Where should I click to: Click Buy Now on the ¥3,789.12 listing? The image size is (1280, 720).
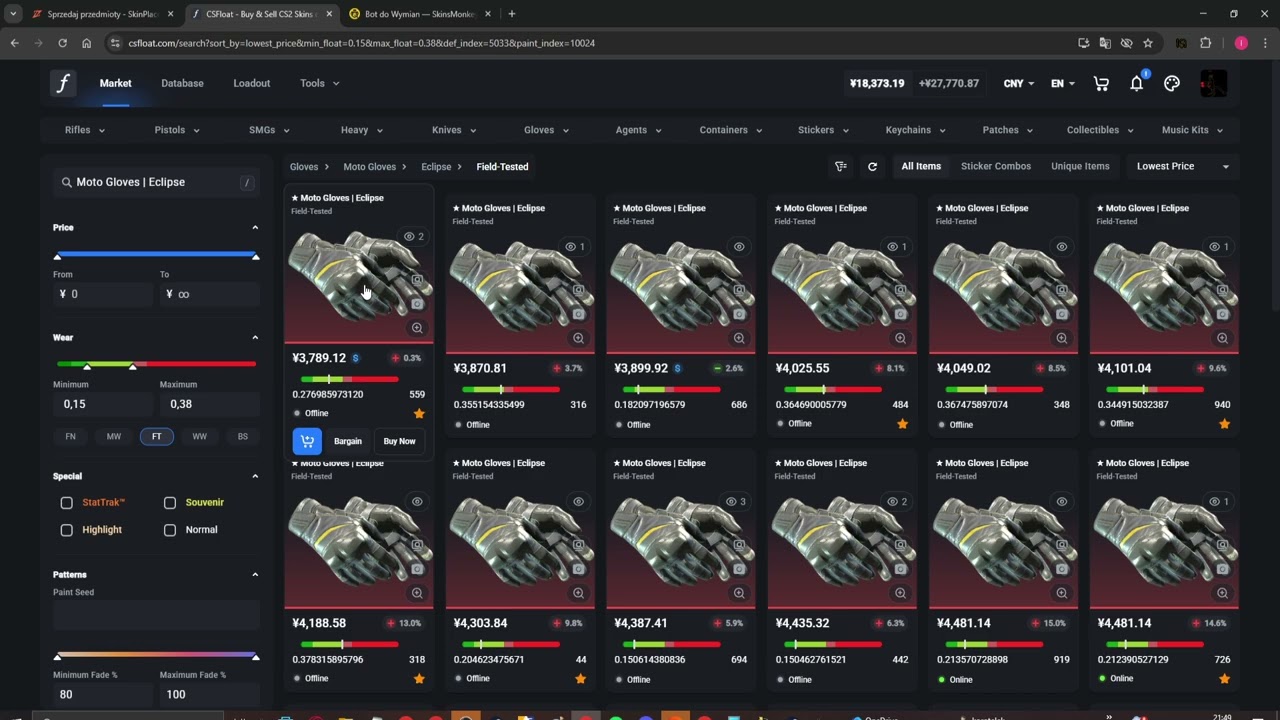click(399, 441)
